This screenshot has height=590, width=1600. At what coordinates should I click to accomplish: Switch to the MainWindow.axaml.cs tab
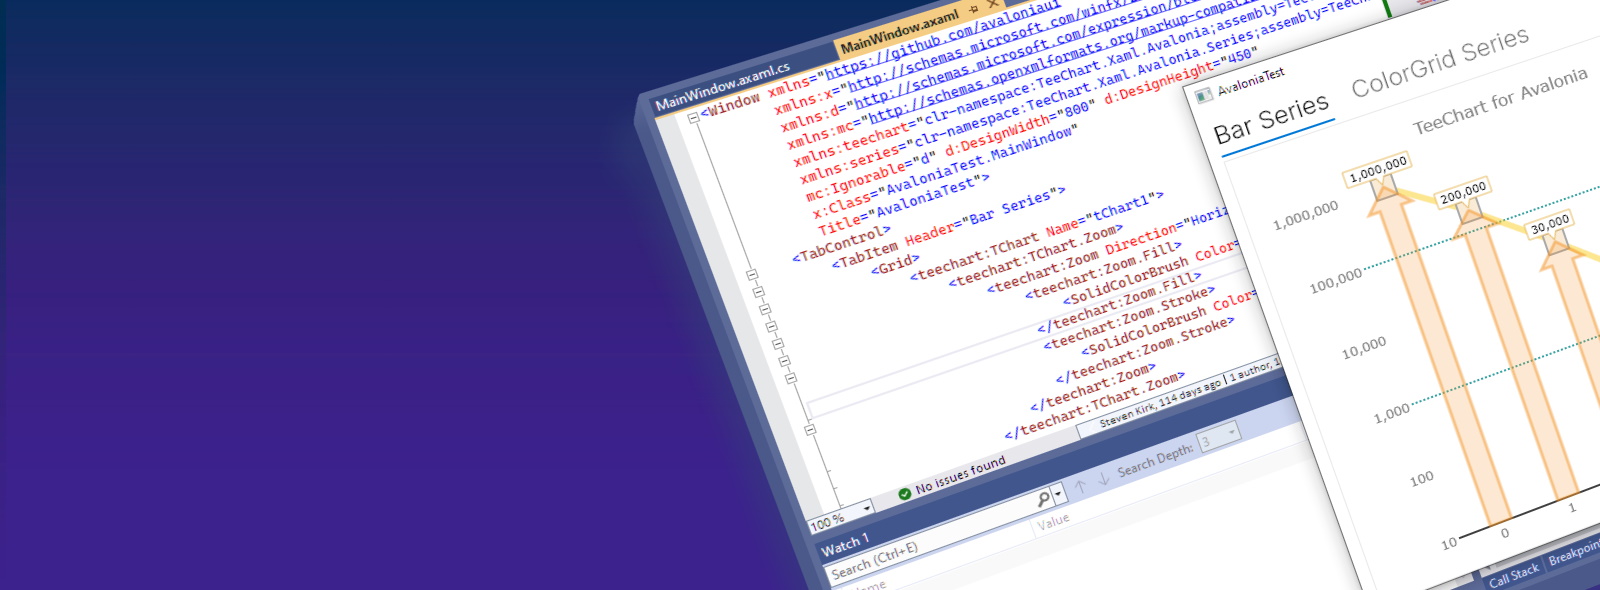(x=722, y=87)
